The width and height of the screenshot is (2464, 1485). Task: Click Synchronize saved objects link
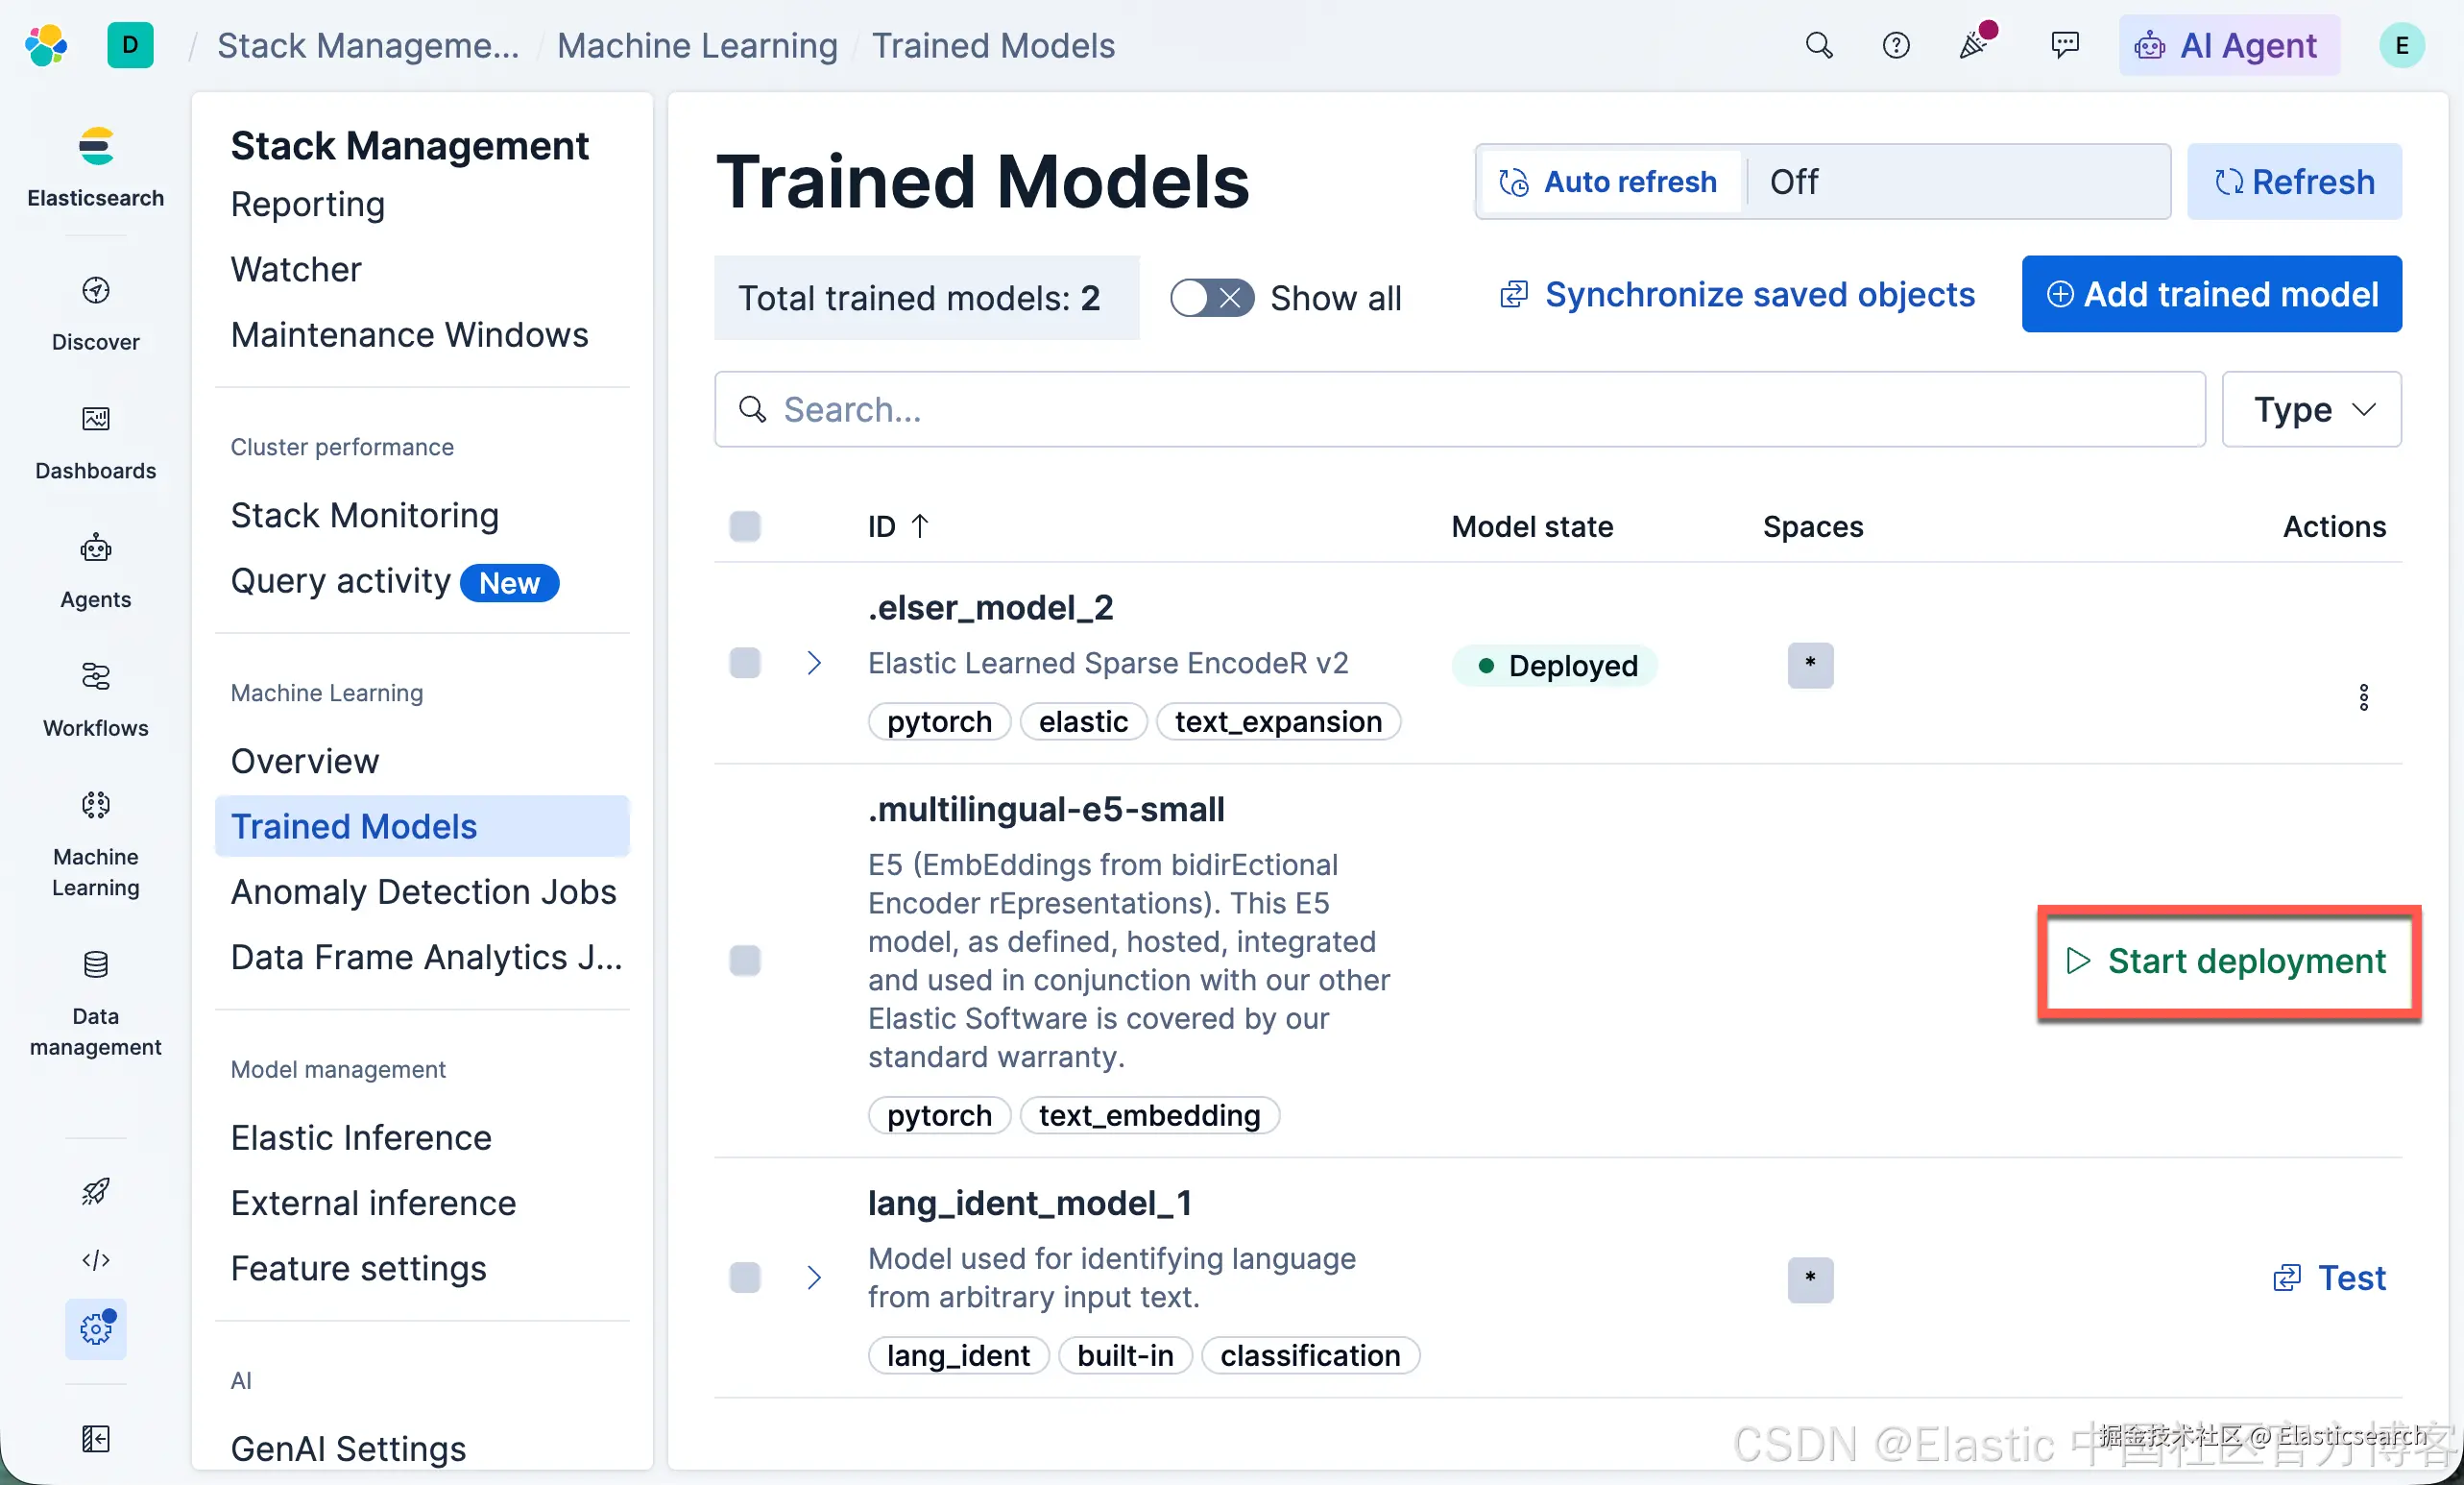click(1738, 294)
